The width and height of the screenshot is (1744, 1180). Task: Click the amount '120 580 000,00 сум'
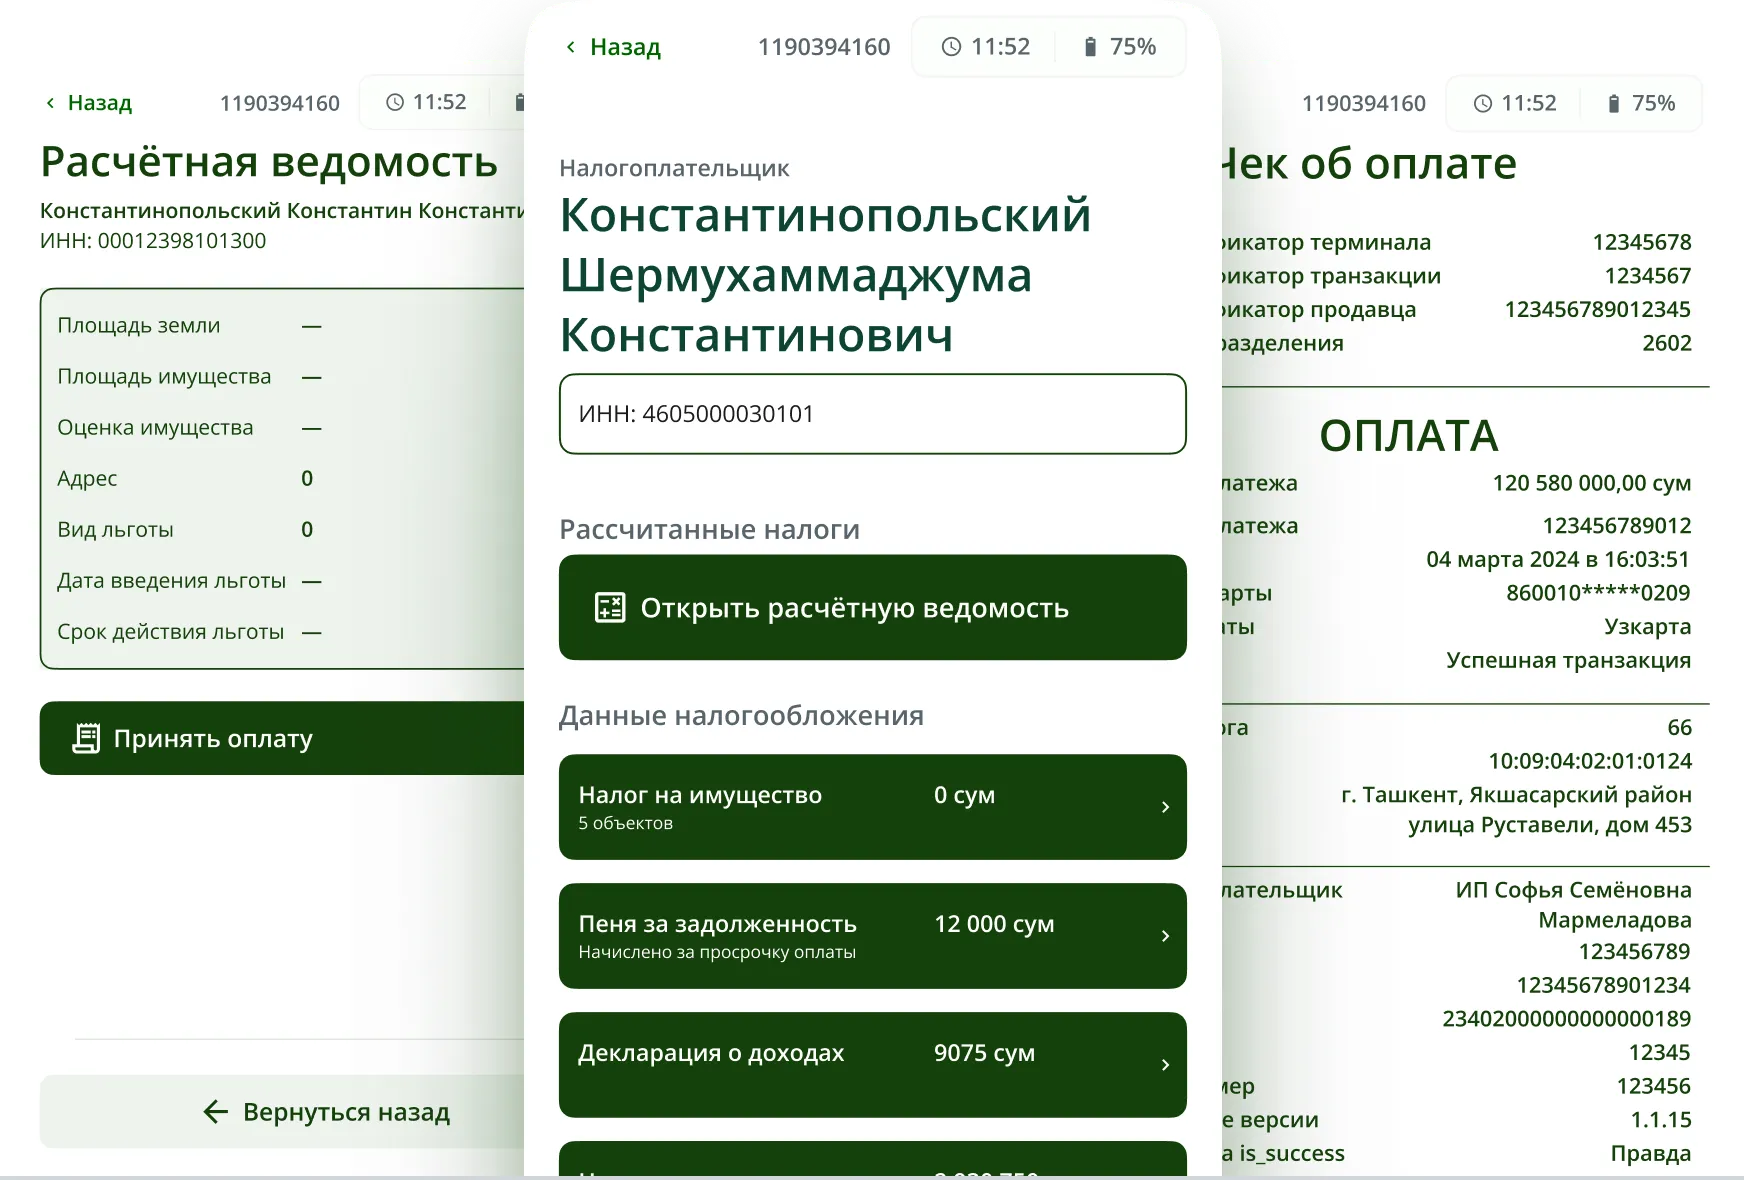click(x=1592, y=483)
